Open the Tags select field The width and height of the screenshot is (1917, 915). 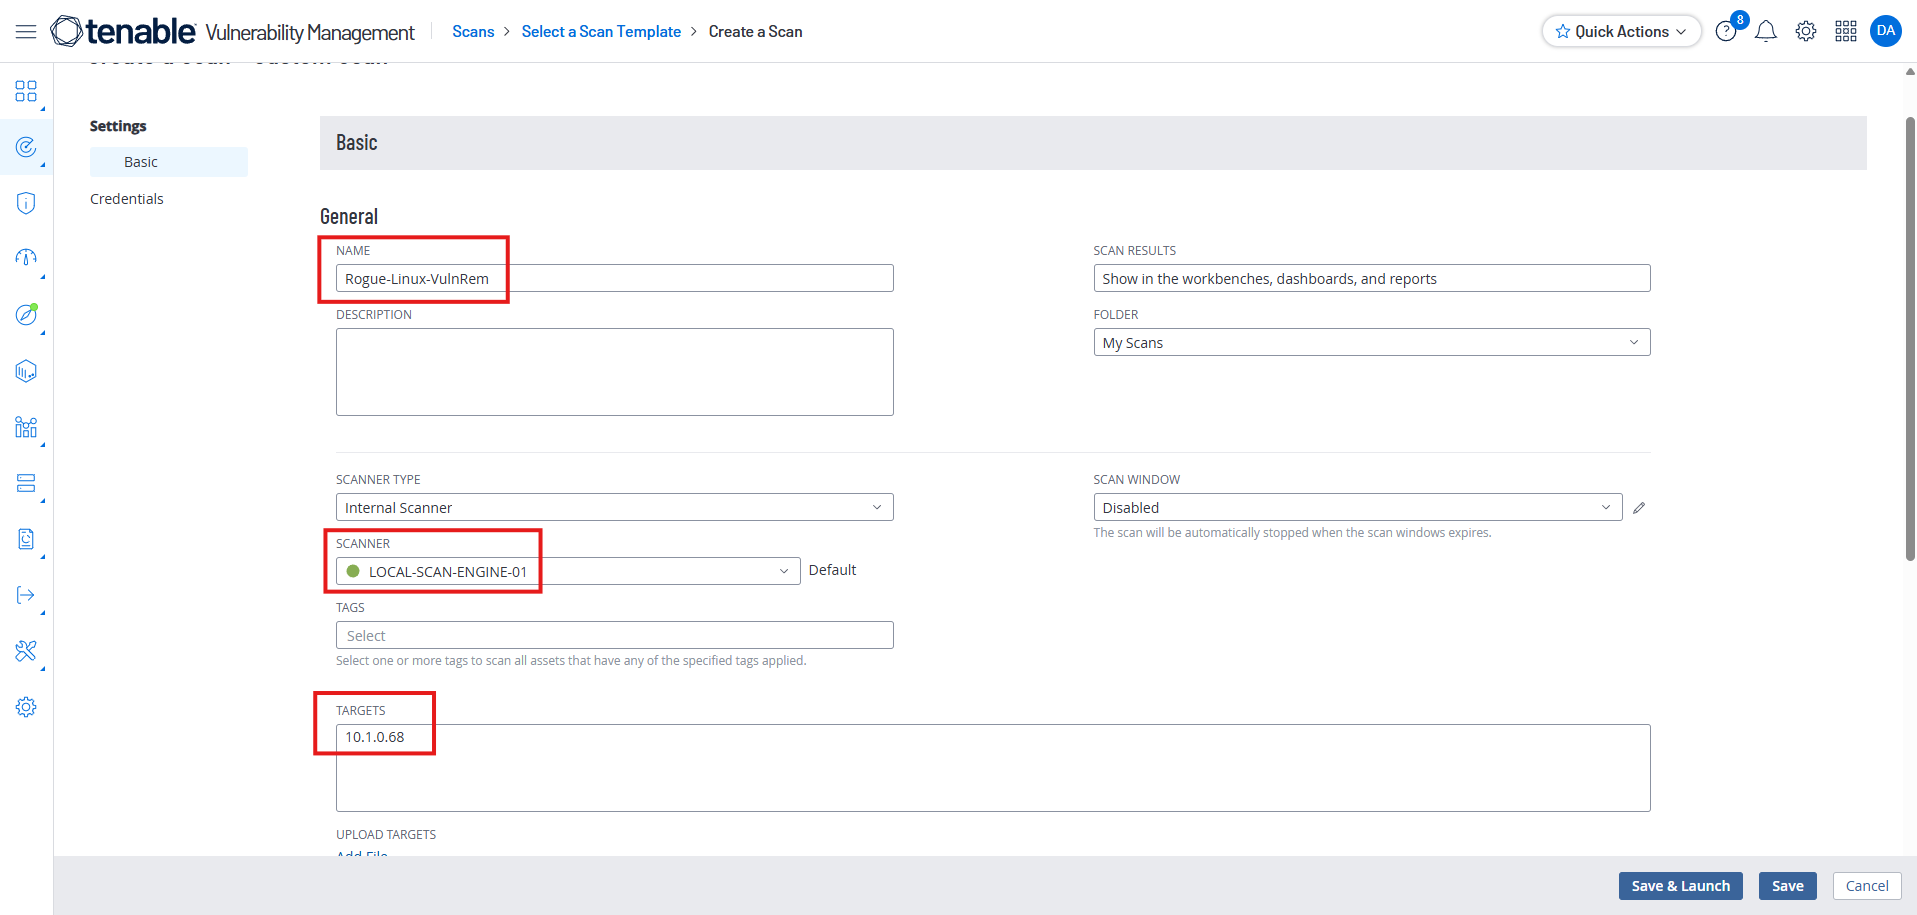click(614, 635)
